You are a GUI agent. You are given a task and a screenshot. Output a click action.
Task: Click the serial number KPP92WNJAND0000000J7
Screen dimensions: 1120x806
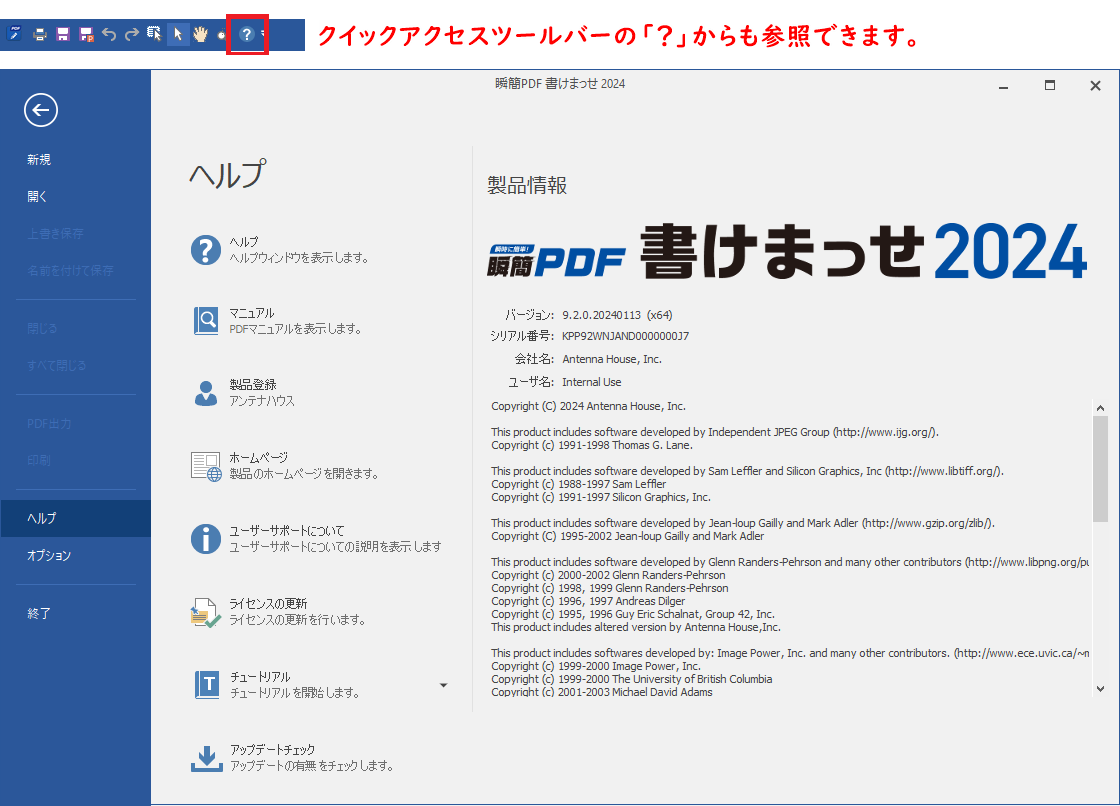tap(626, 336)
